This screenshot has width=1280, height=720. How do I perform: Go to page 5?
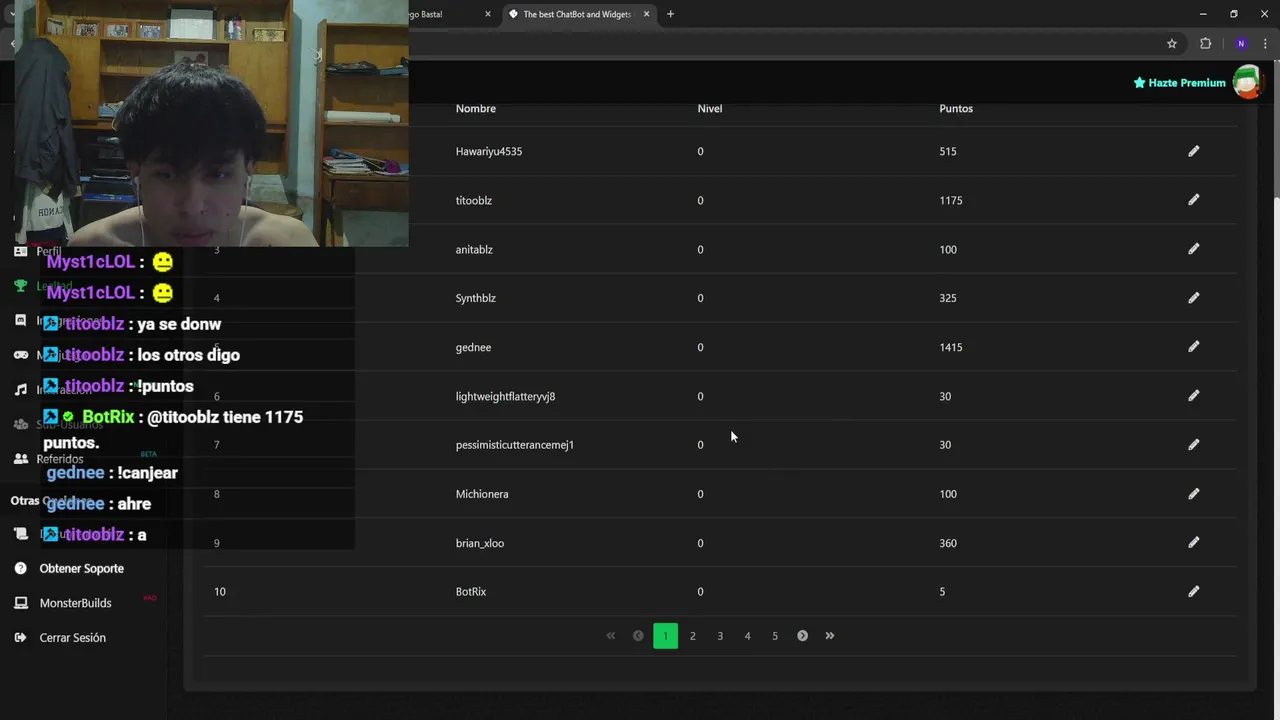775,636
